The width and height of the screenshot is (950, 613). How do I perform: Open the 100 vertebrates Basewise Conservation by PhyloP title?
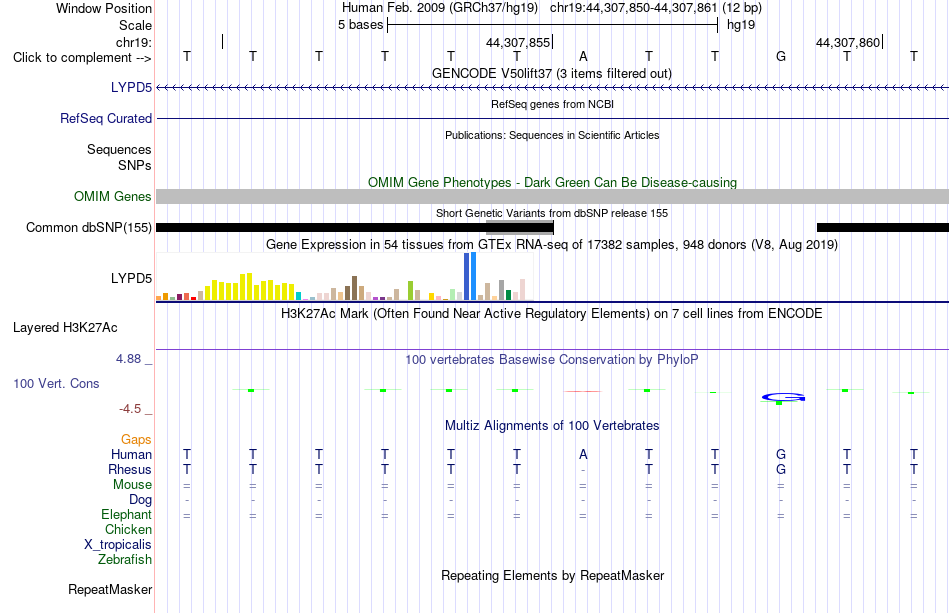point(551,359)
